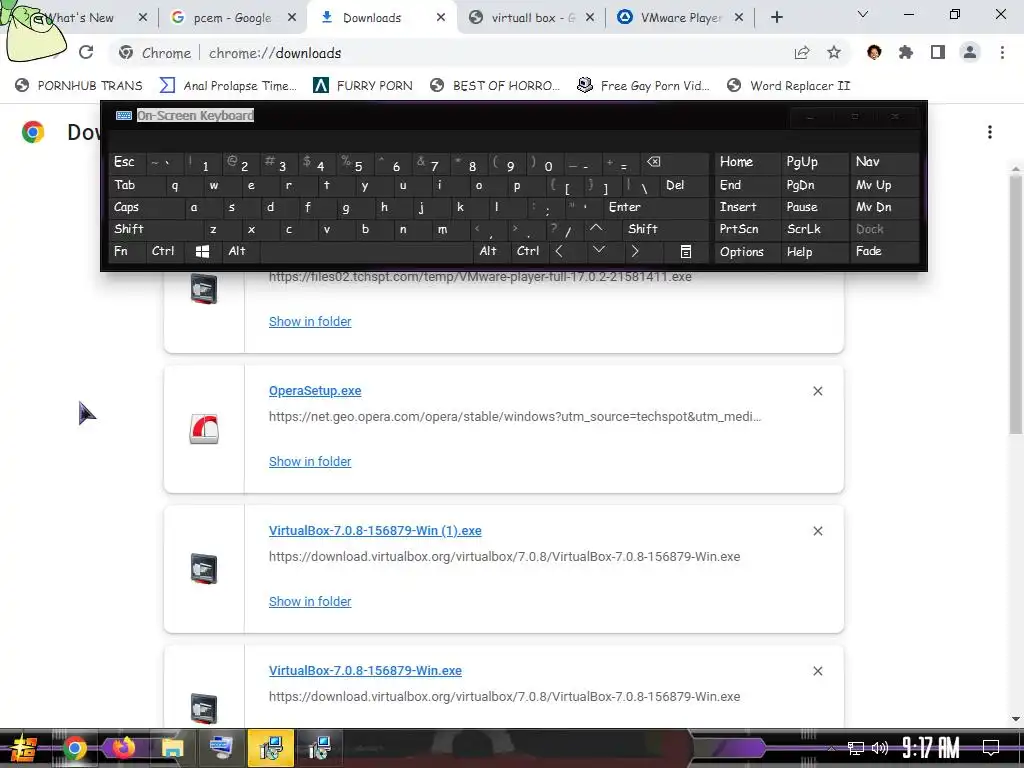The height and width of the screenshot is (768, 1024).
Task: Reload the page with the refresh icon
Action: [86, 52]
